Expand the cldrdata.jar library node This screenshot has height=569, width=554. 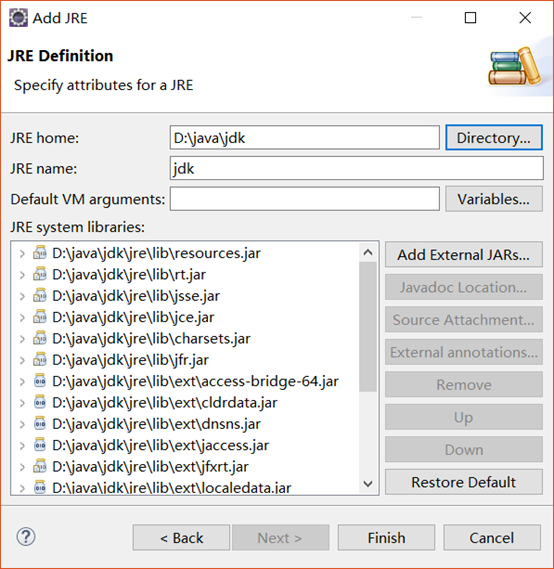tap(22, 403)
